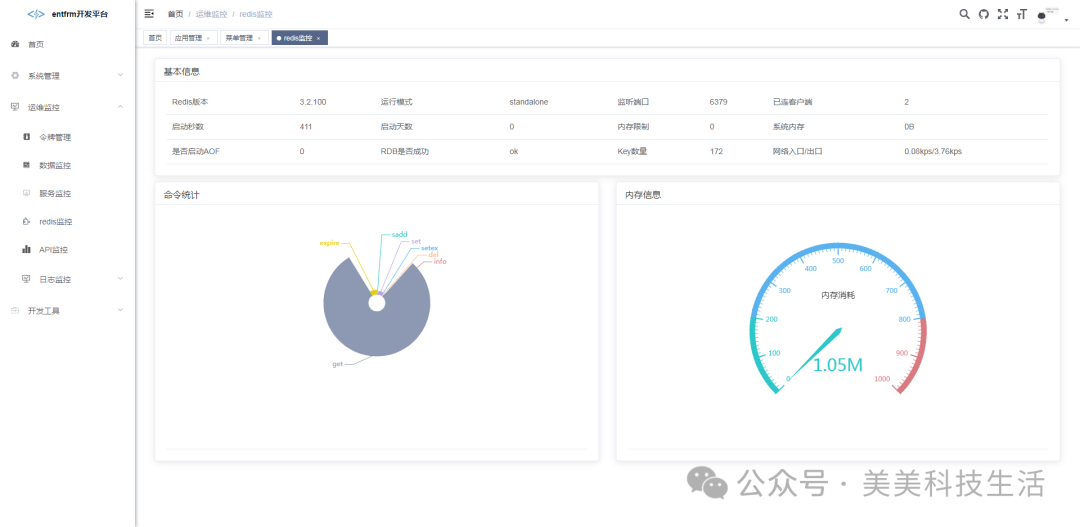Switch to the 应用管理 tab
This screenshot has width=1080, height=527.
point(193,38)
